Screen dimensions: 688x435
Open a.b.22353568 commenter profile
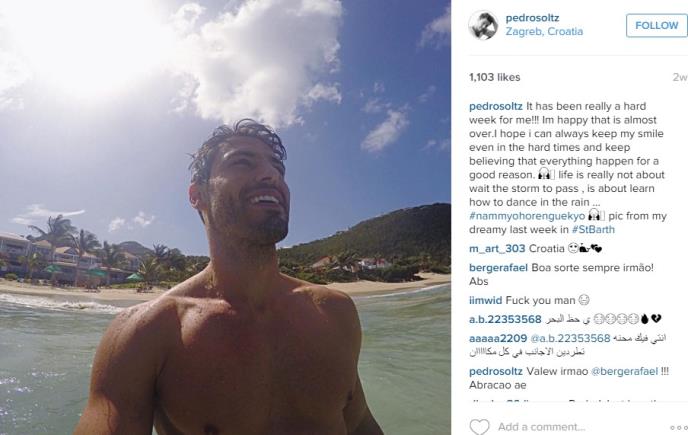pos(505,320)
